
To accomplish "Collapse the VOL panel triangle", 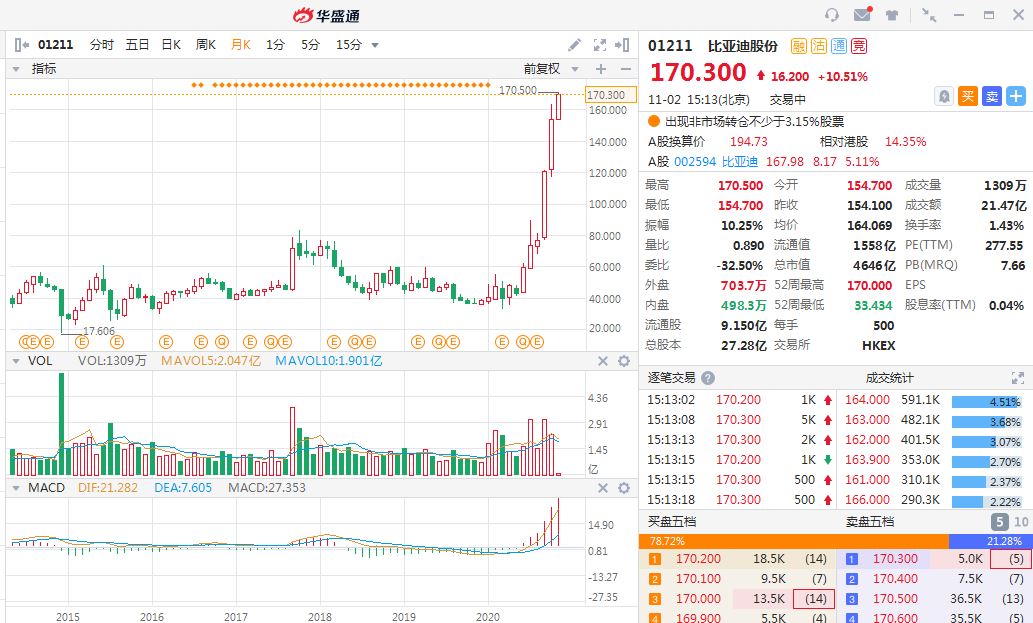I will pos(16,361).
